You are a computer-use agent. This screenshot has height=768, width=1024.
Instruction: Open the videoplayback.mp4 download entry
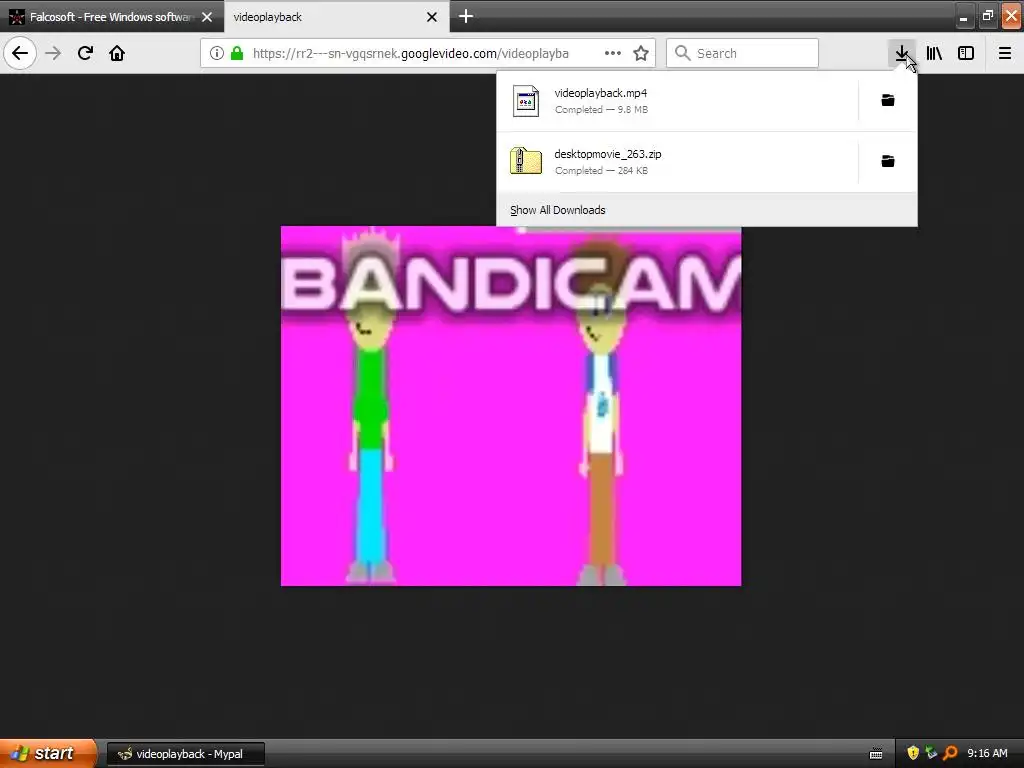[677, 101]
